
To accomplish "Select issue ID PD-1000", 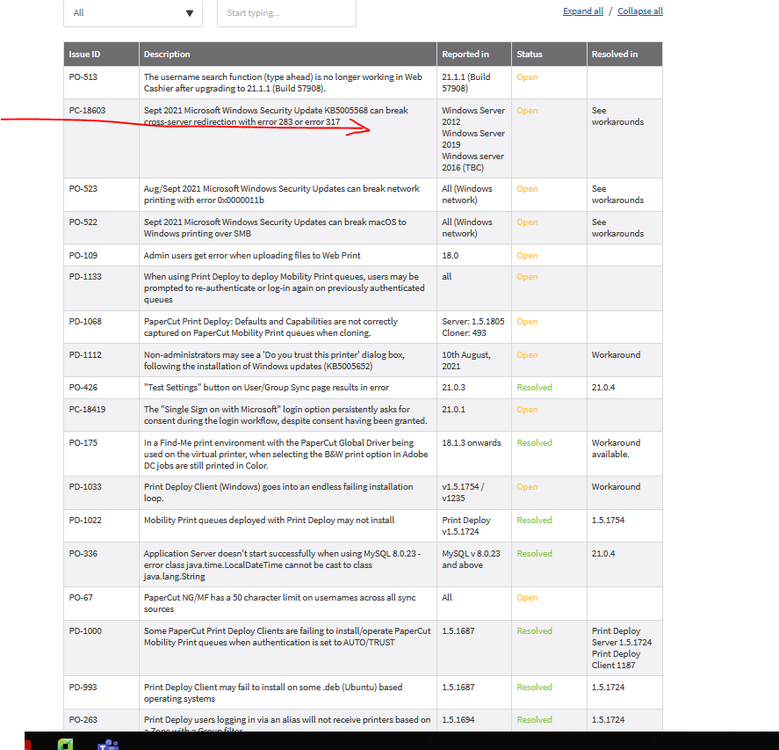I will 85,631.
